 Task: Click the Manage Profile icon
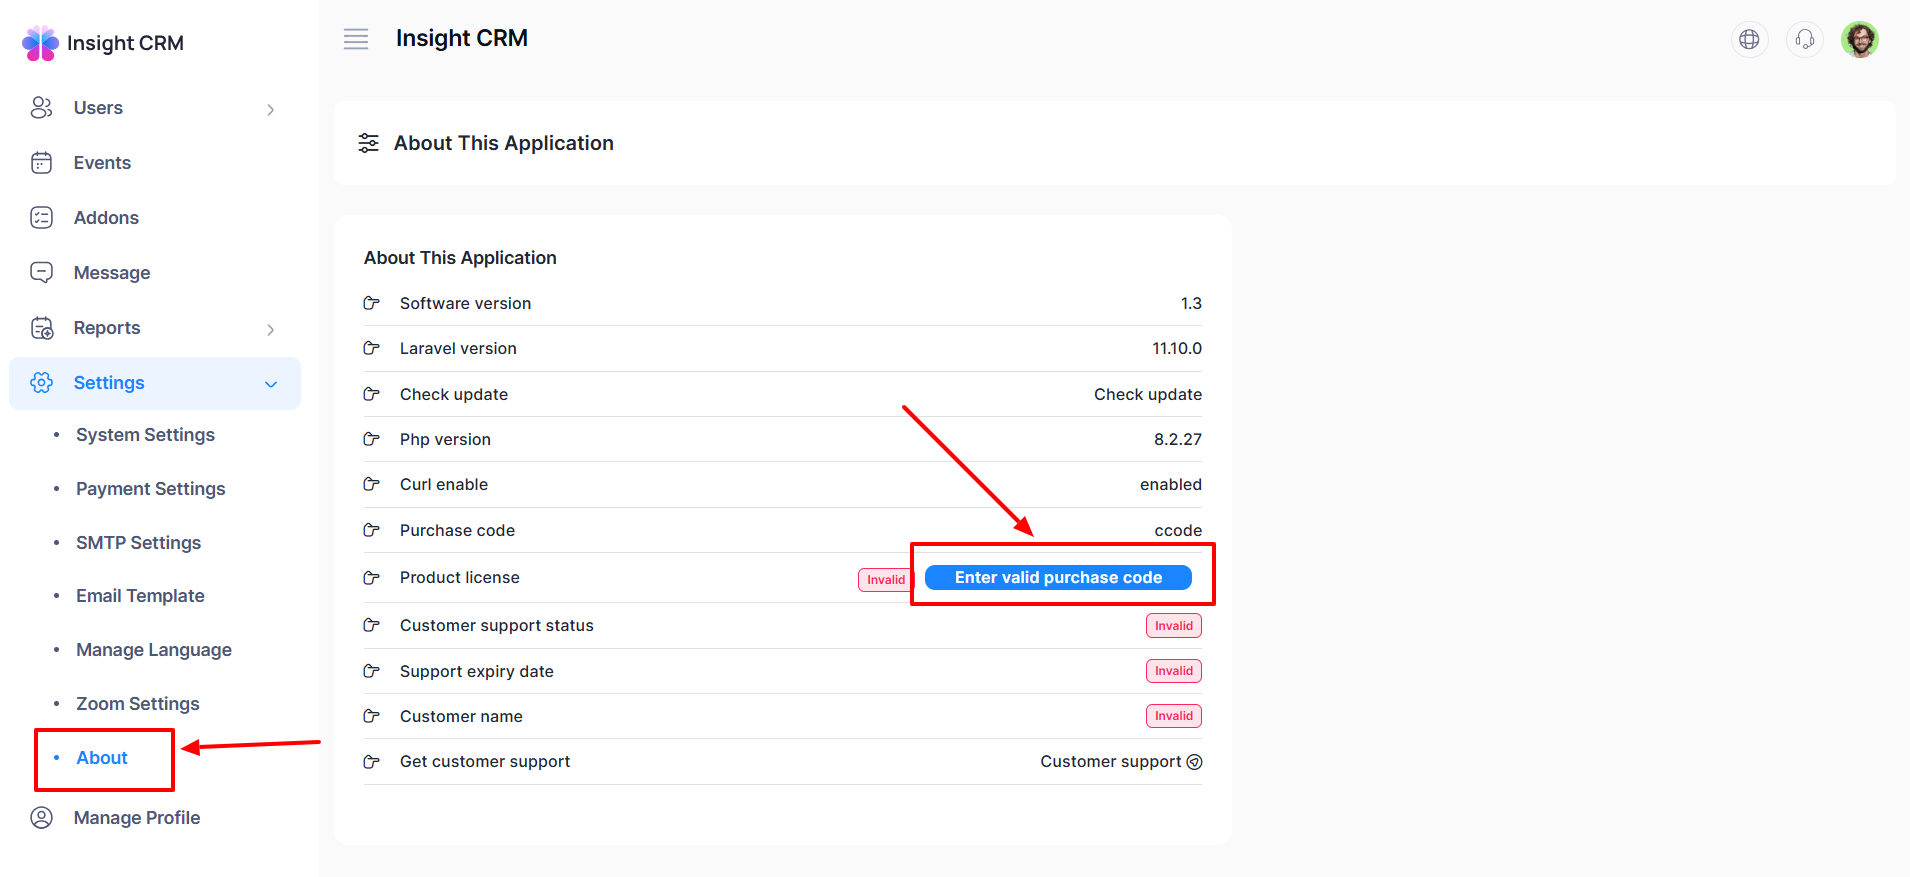coord(42,818)
